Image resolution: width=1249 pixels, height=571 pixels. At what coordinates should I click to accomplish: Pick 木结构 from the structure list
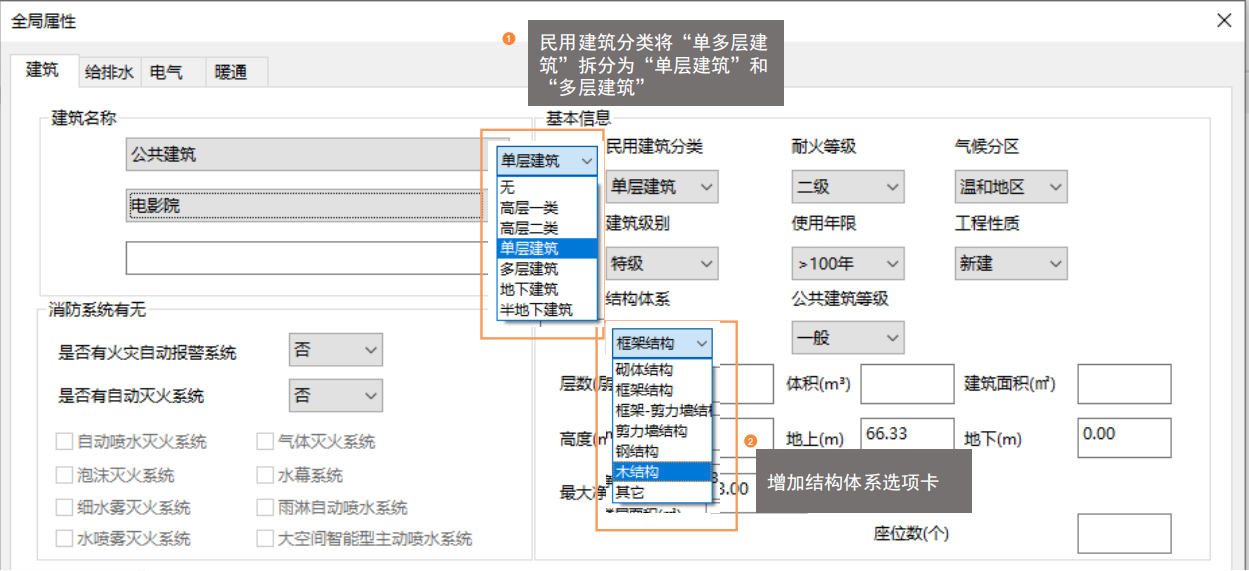[x=662, y=472]
